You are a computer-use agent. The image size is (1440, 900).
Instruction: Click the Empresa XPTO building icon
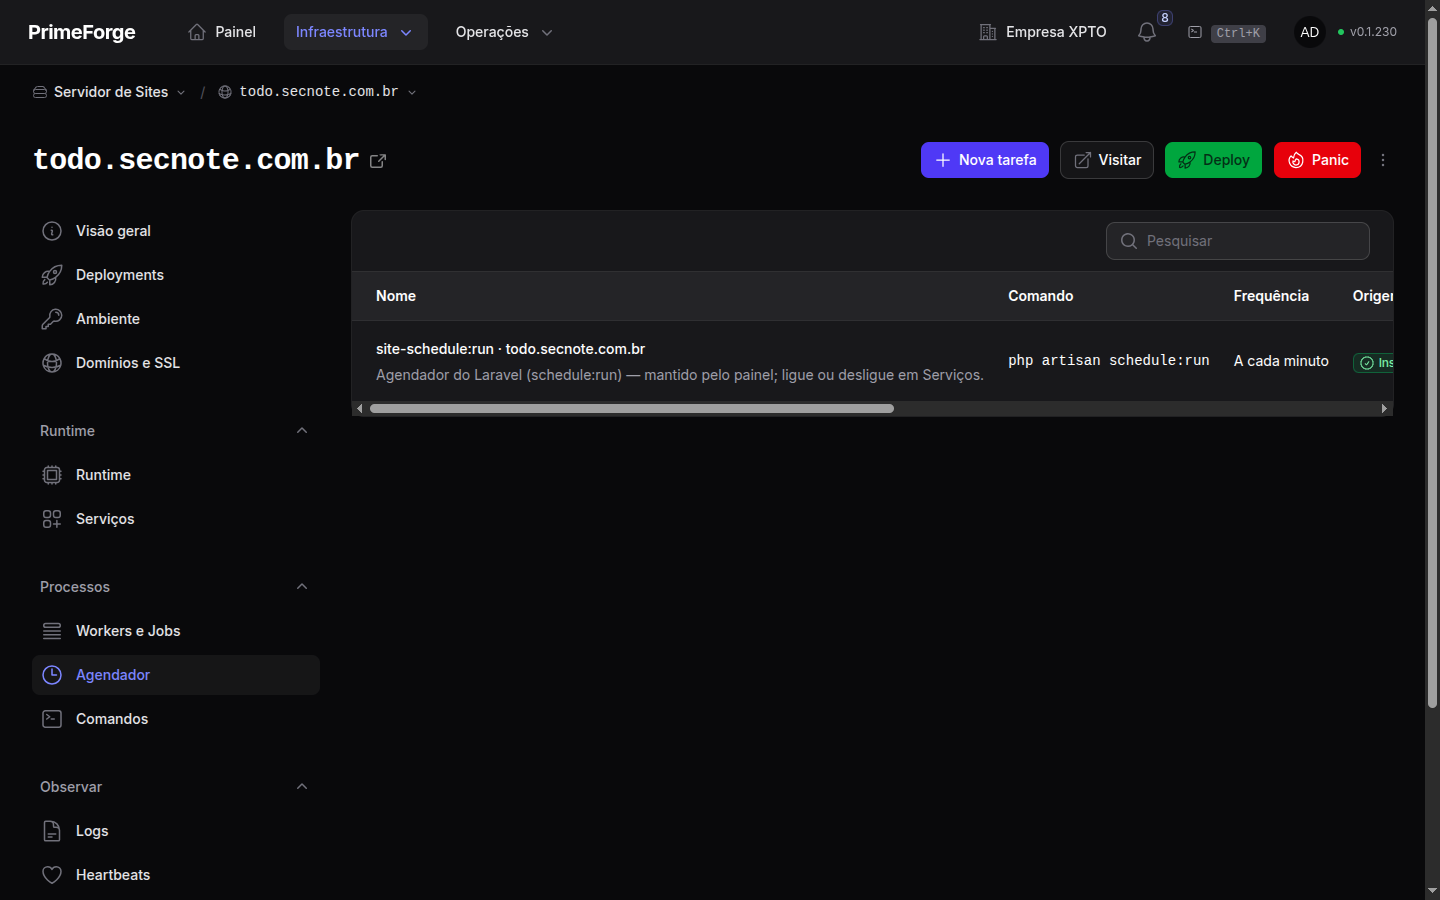click(x=988, y=32)
